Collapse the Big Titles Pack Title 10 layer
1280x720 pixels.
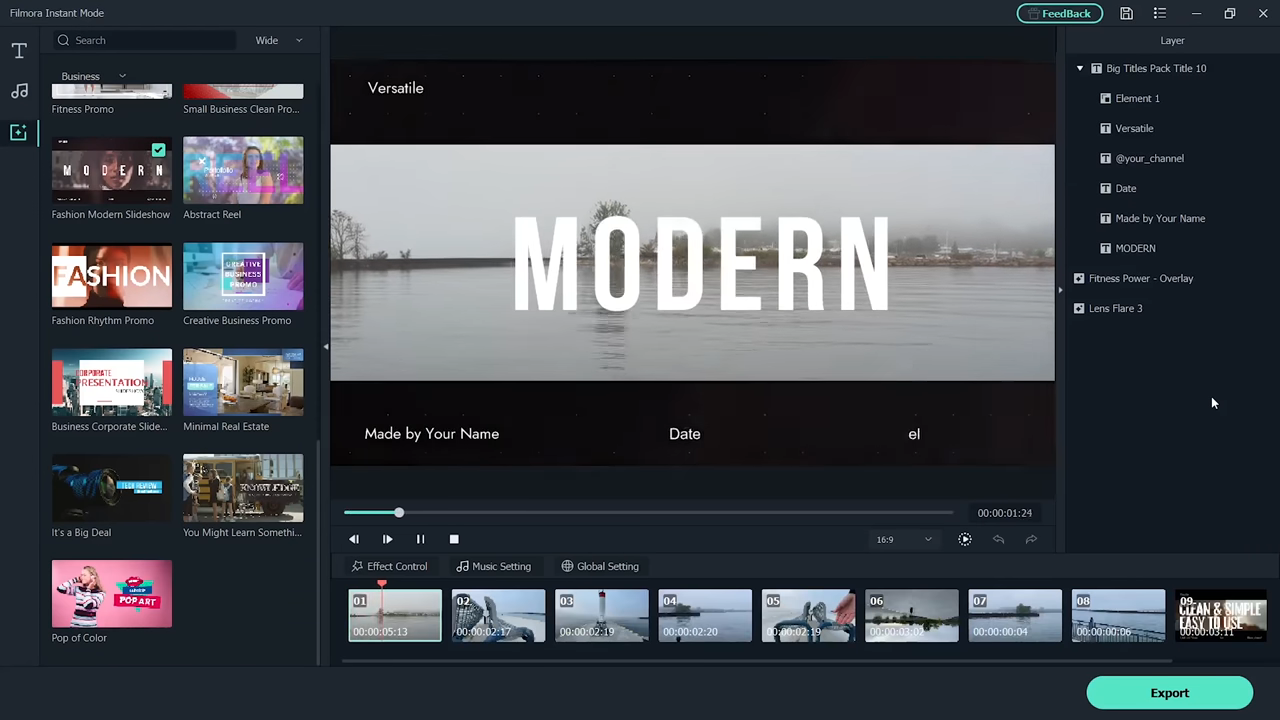[1079, 68]
